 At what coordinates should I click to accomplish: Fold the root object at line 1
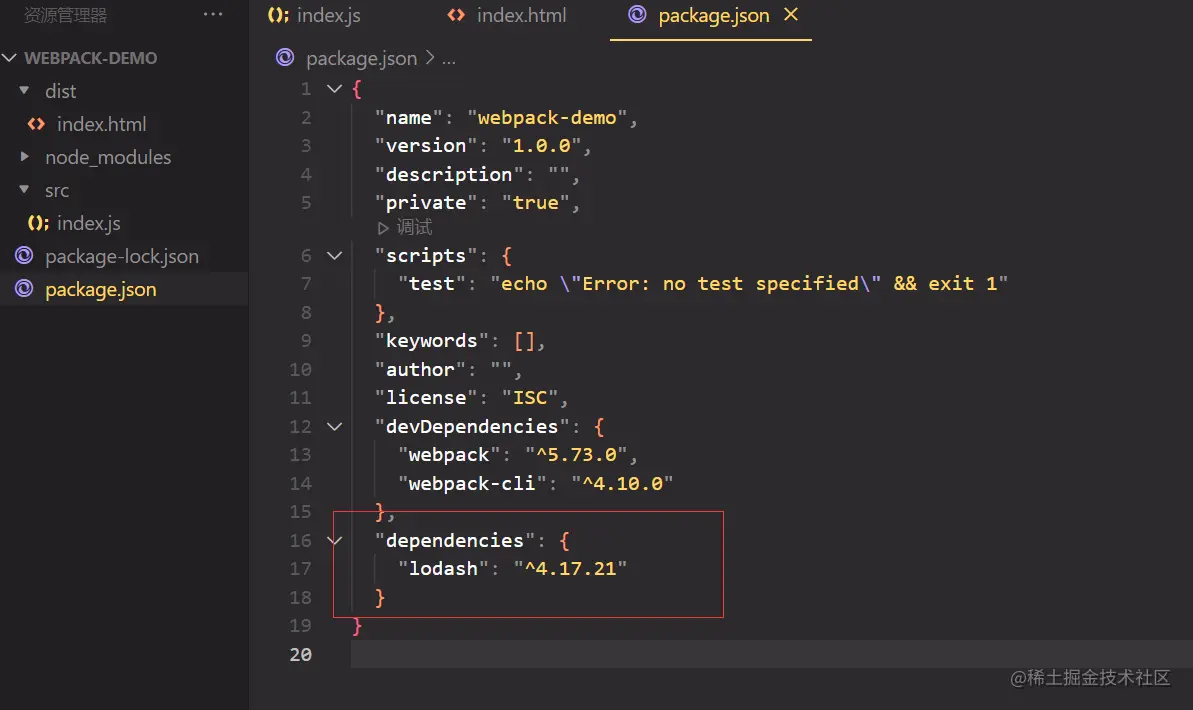(x=334, y=88)
